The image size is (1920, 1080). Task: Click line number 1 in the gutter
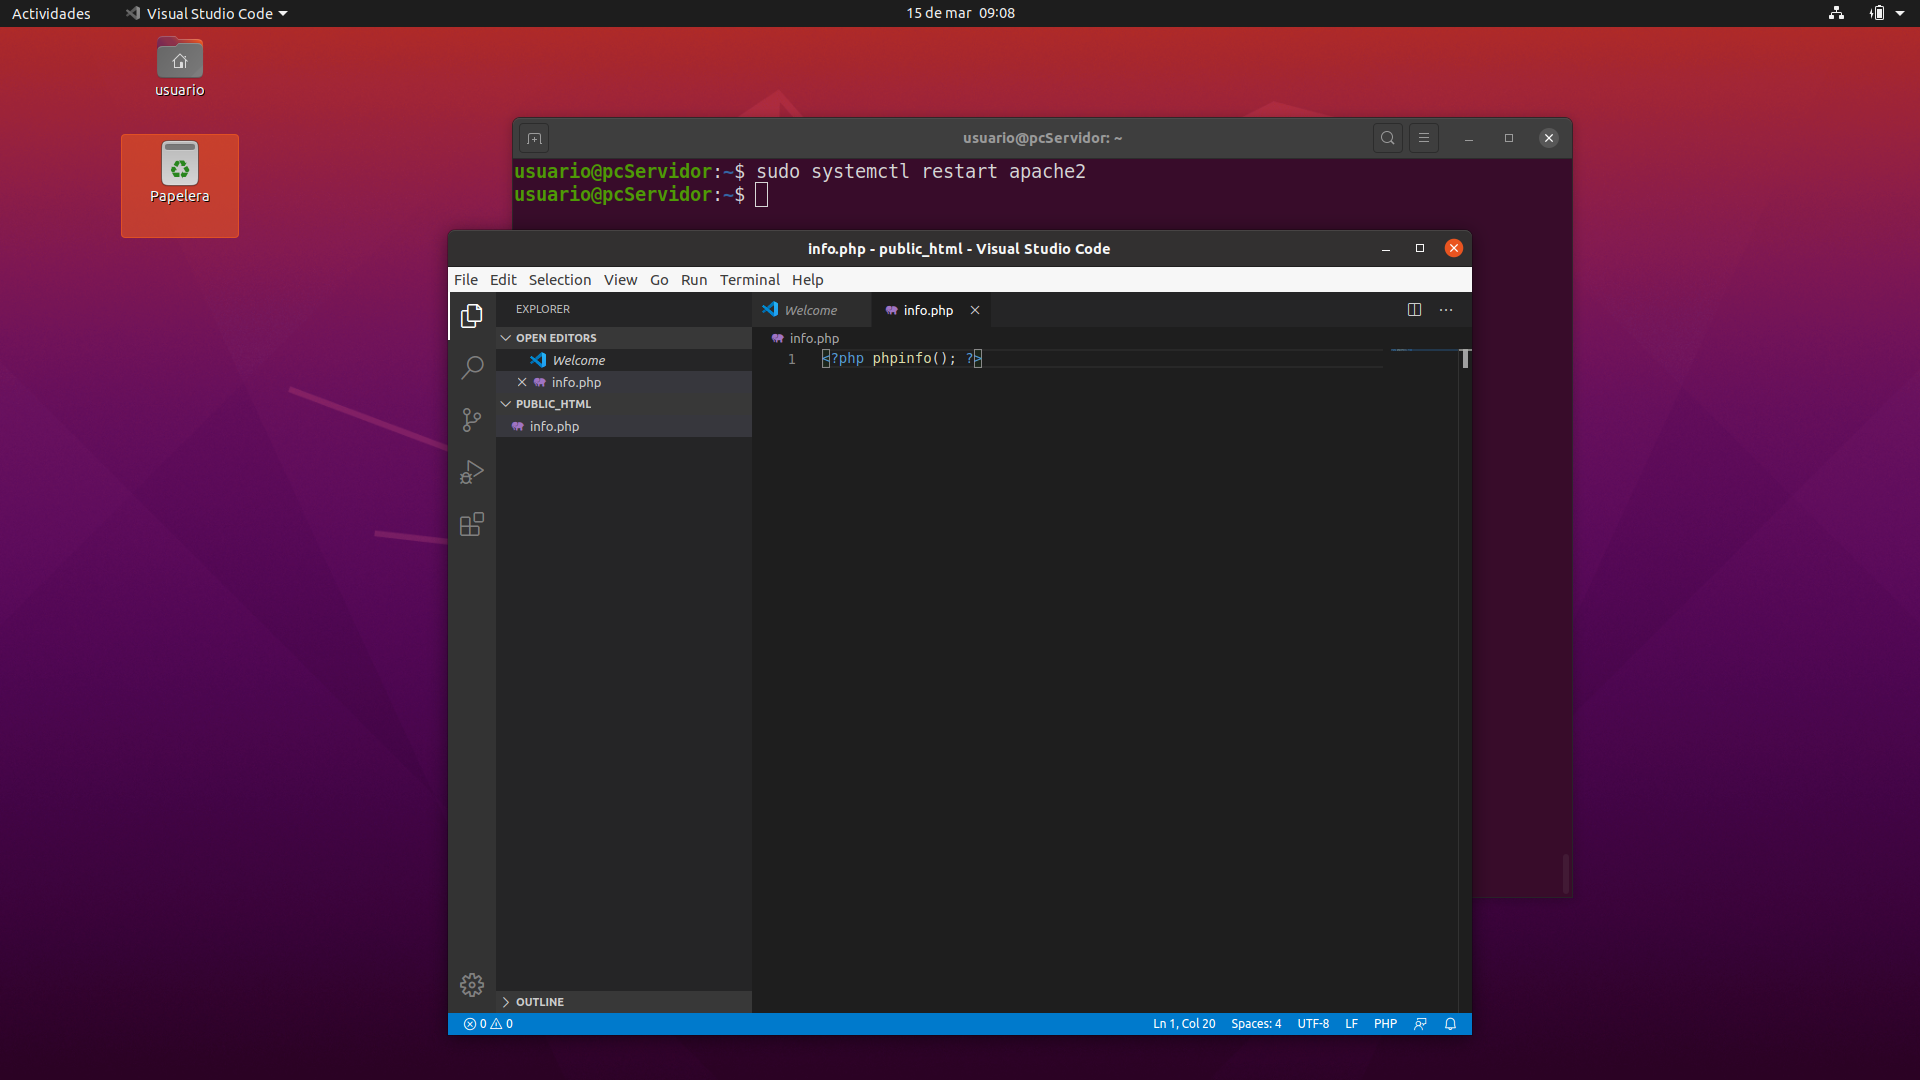click(x=792, y=359)
